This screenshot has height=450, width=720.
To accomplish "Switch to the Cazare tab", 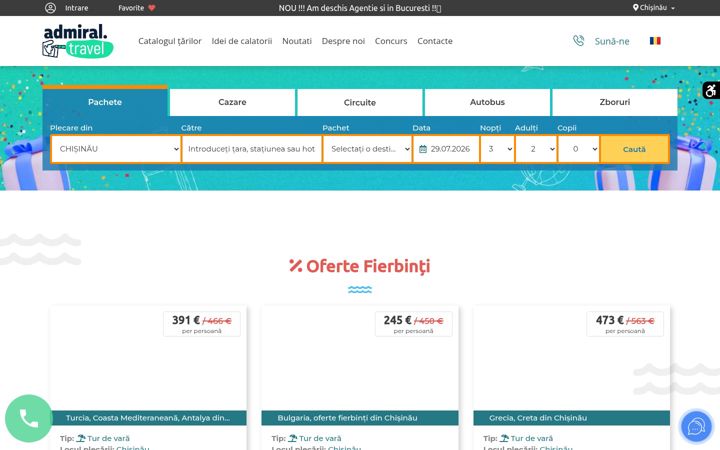I will [232, 102].
